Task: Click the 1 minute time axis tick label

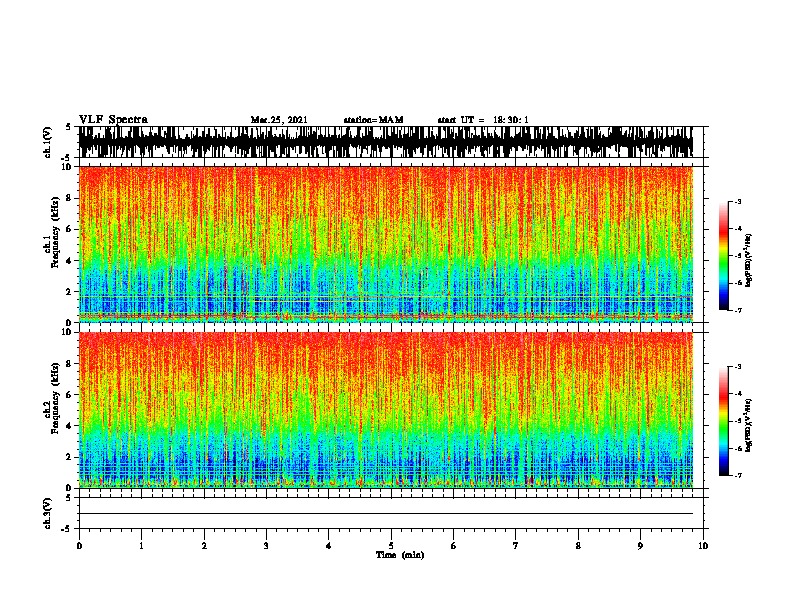Action: 141,546
